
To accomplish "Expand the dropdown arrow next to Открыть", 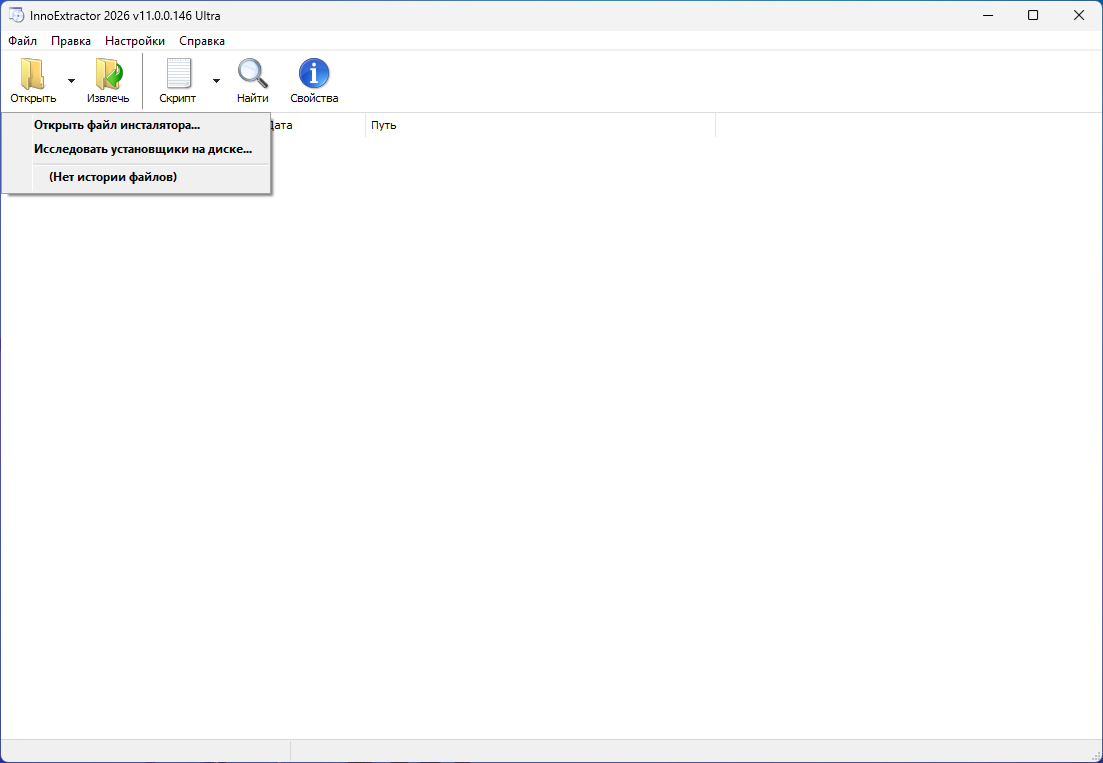I will coord(71,81).
